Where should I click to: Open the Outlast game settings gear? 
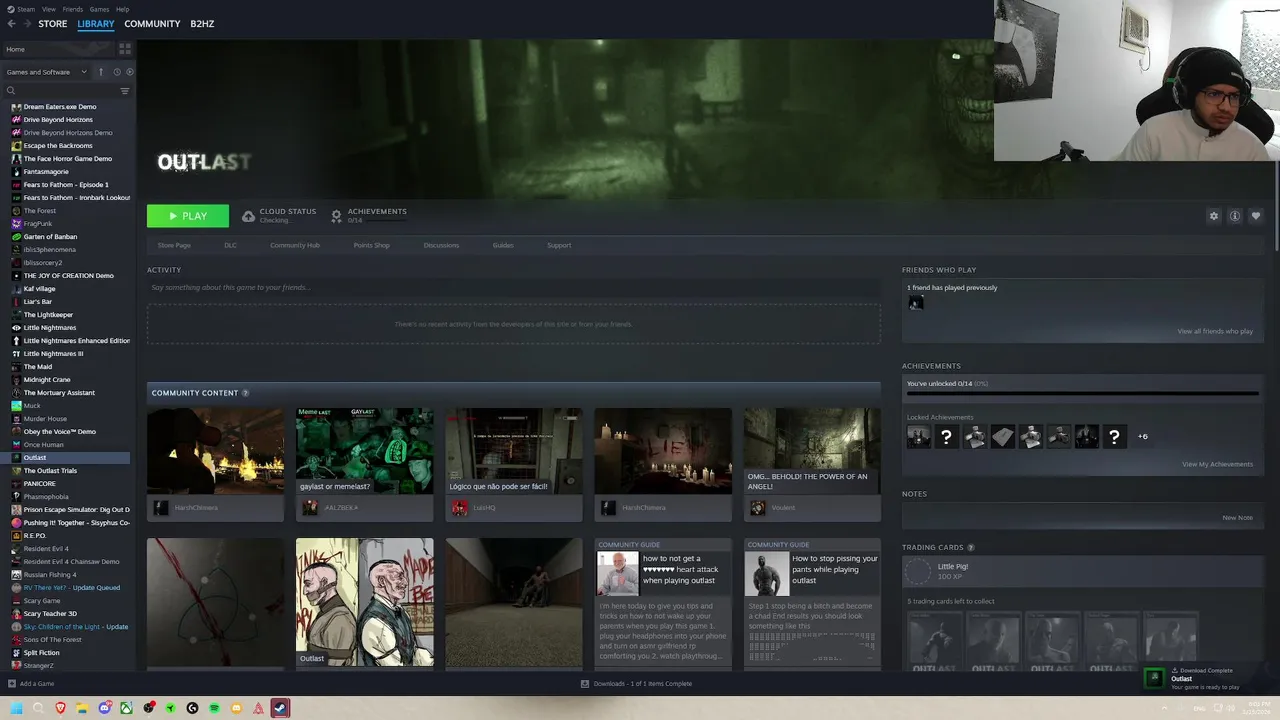(x=1214, y=216)
